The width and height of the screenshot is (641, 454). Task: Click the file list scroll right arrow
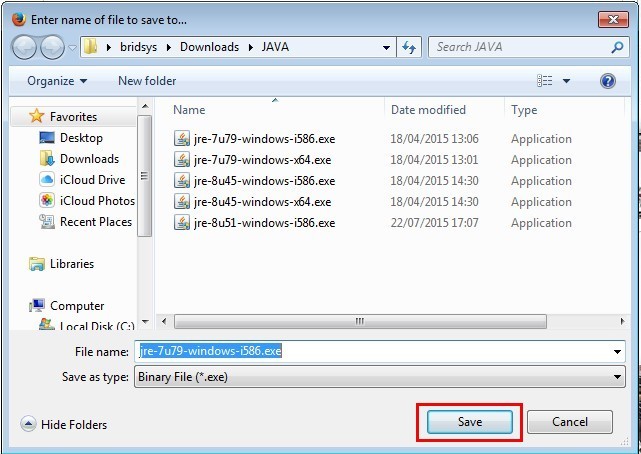(x=622, y=321)
